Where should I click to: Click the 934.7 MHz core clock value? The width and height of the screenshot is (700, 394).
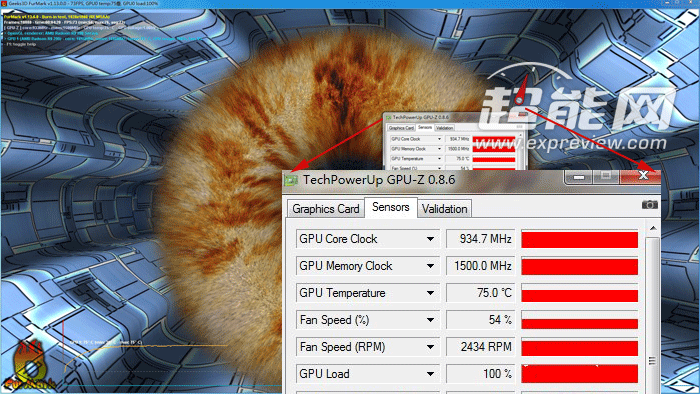pyautogui.click(x=480, y=239)
